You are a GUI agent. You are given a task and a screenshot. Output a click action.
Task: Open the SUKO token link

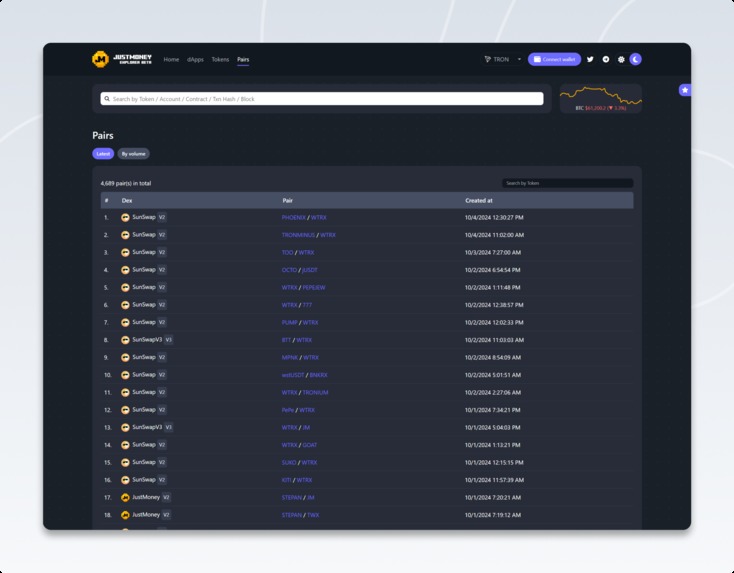tap(289, 463)
